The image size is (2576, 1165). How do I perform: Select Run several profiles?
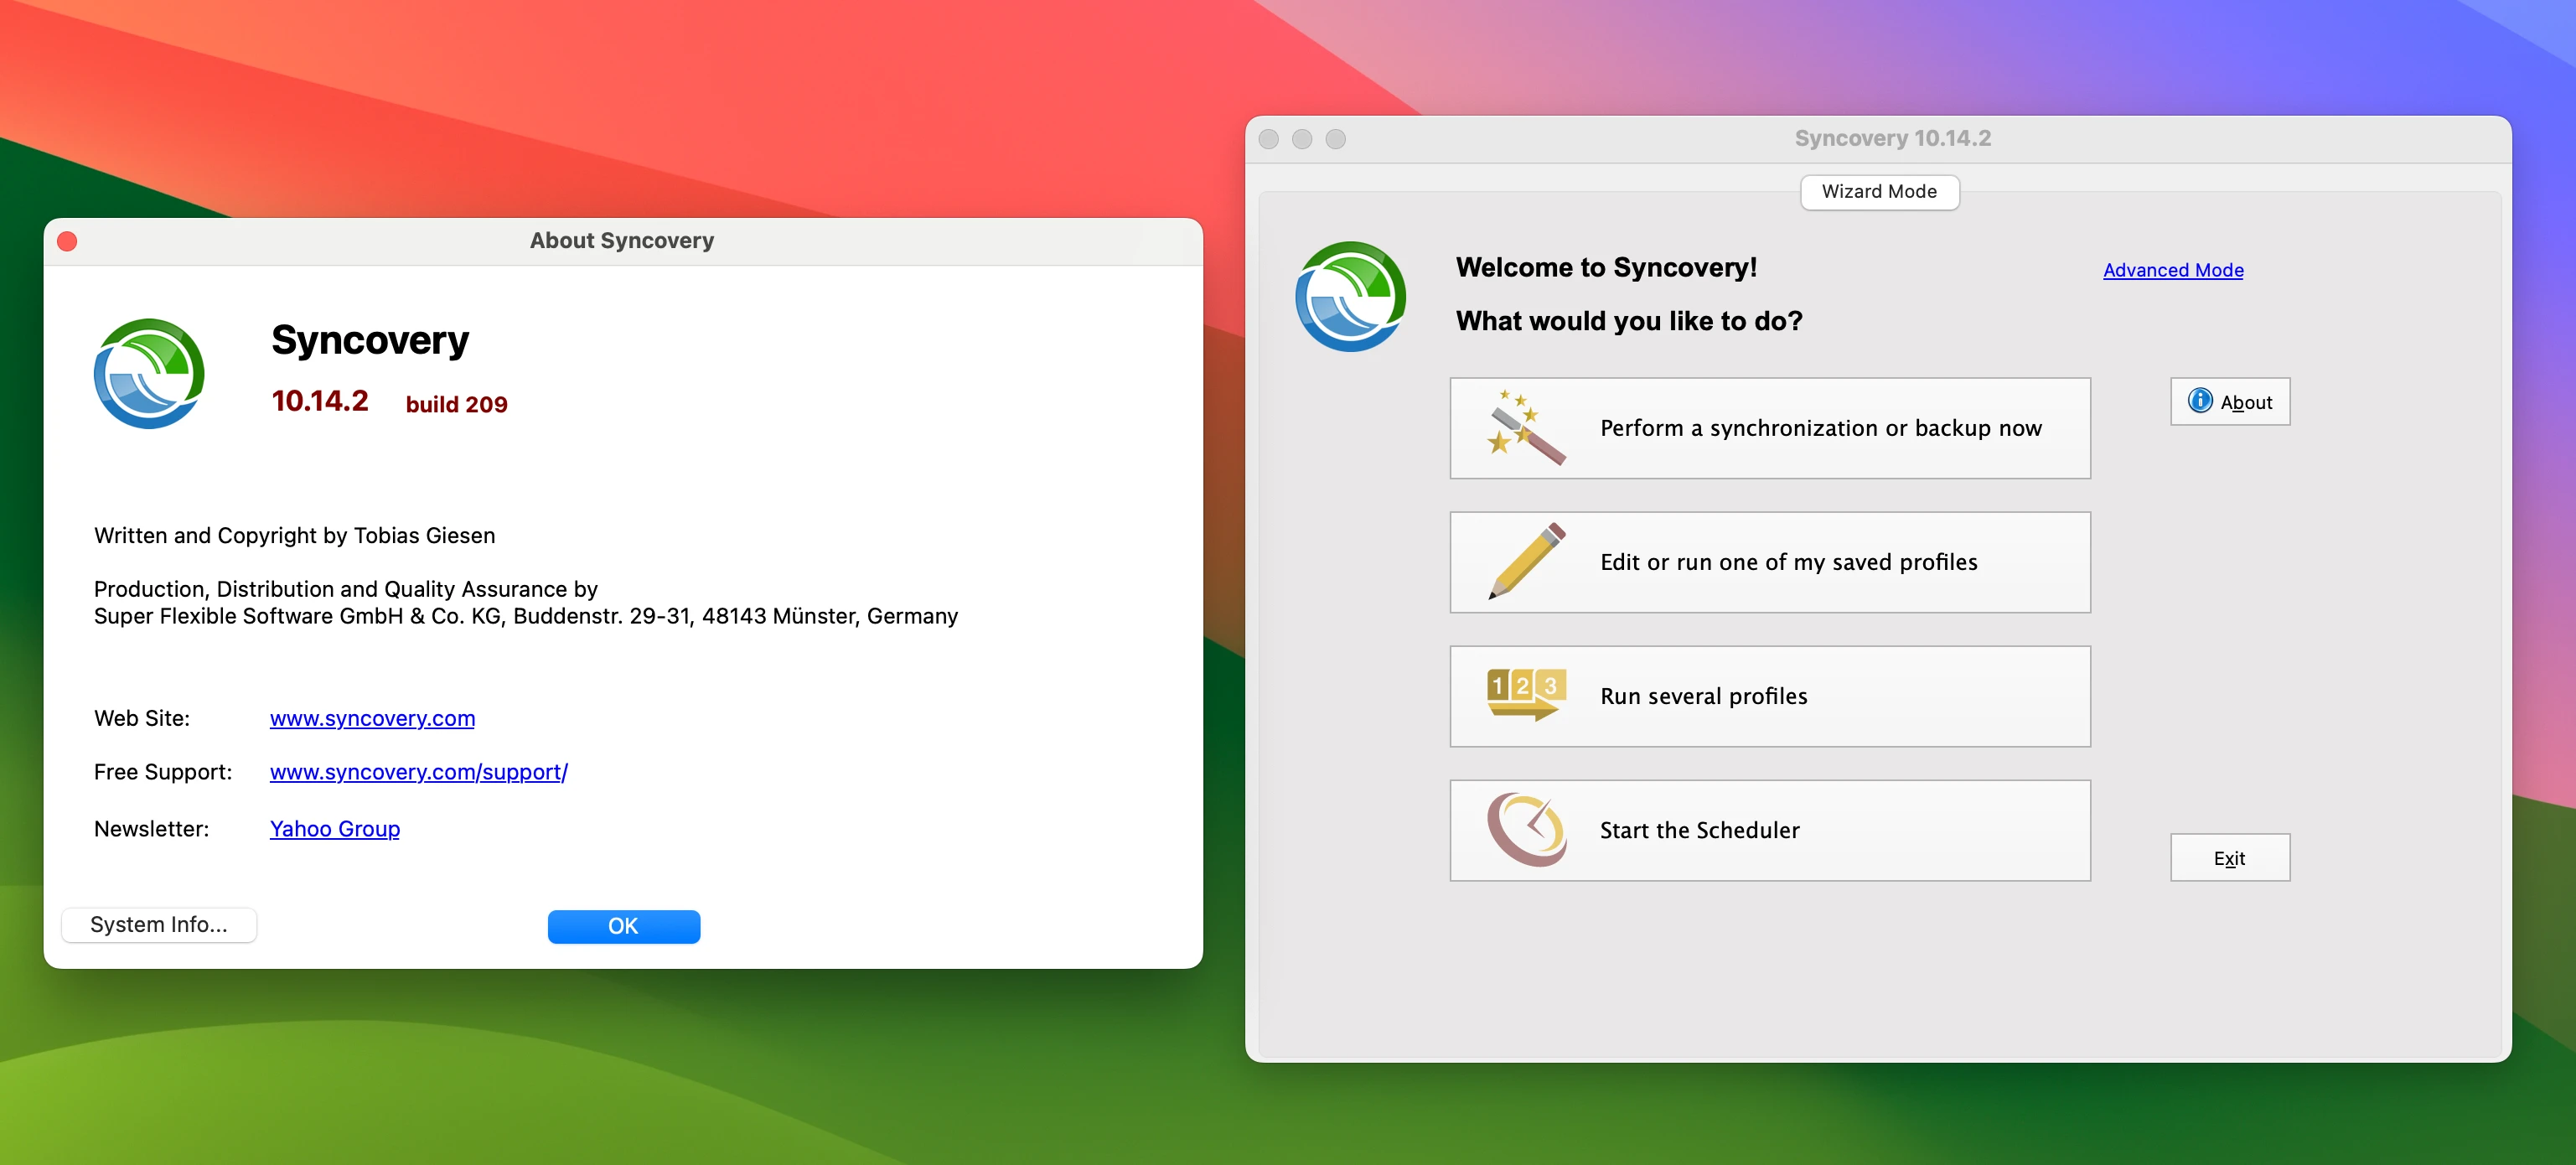pyautogui.click(x=1770, y=696)
